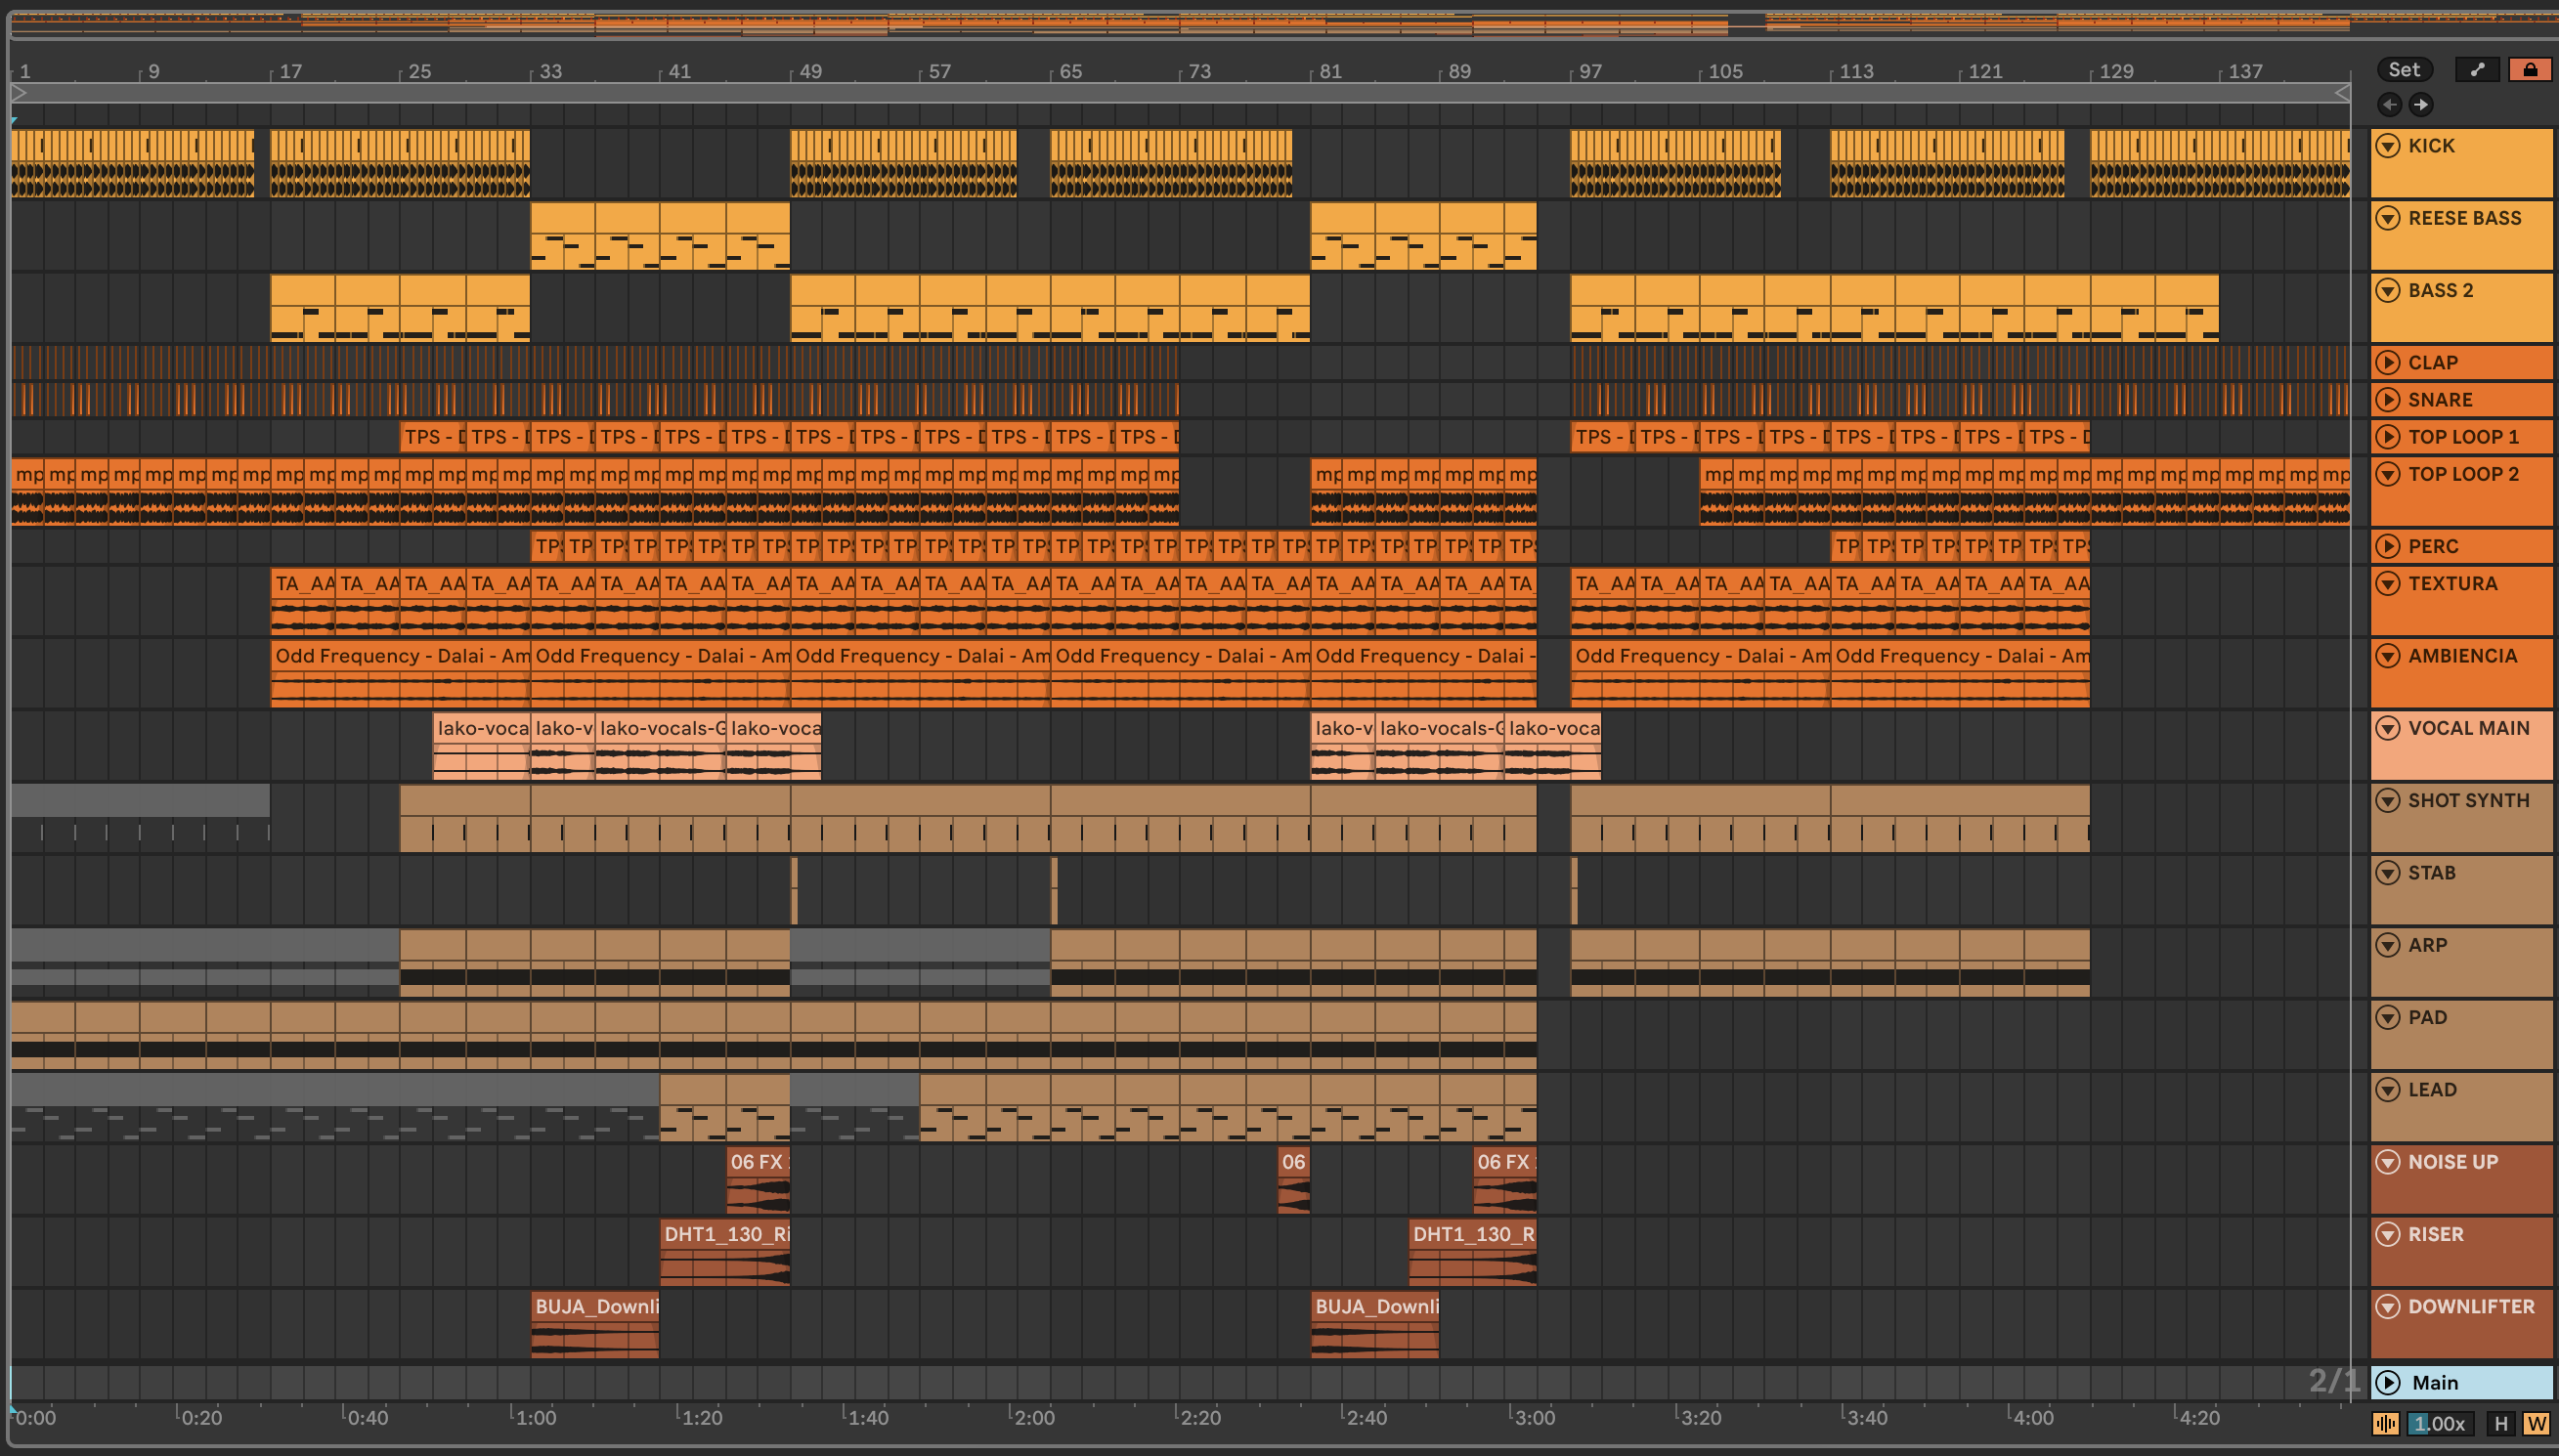
Task: Select the REESE BASS track header
Action: [x=2464, y=218]
